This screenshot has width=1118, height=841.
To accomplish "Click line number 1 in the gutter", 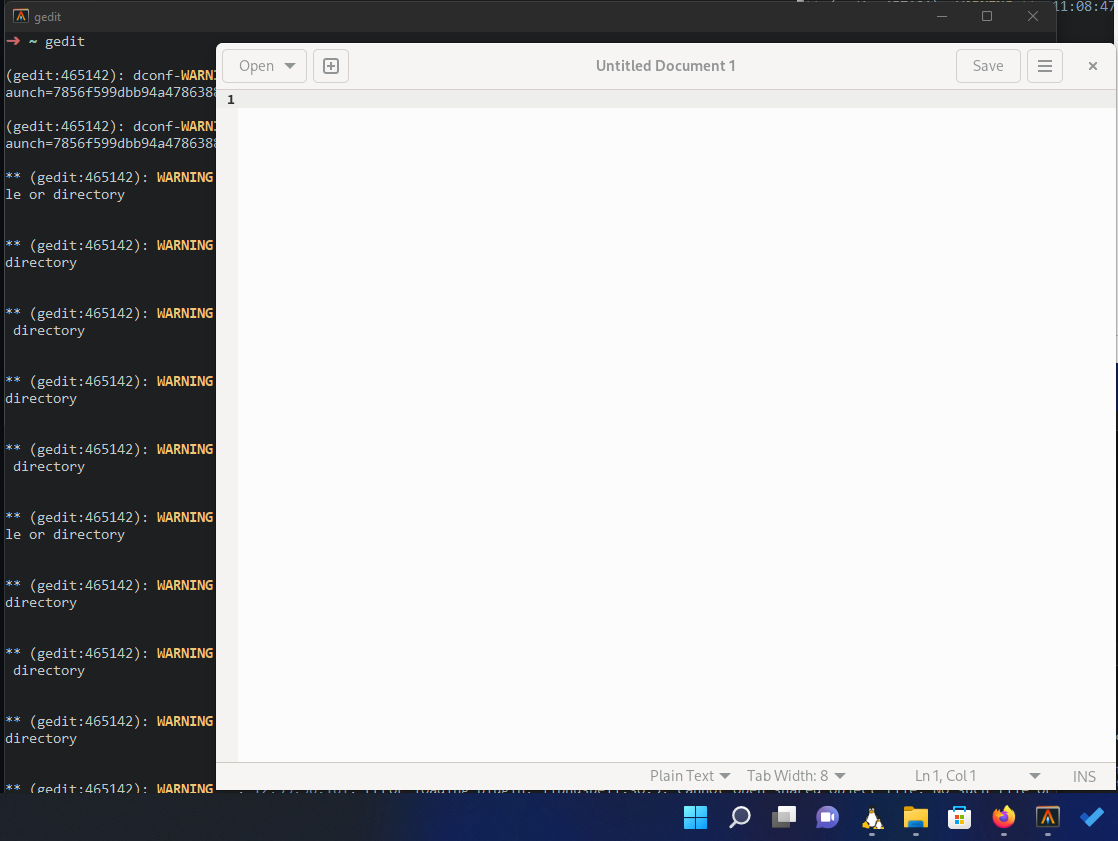I will (230, 100).
